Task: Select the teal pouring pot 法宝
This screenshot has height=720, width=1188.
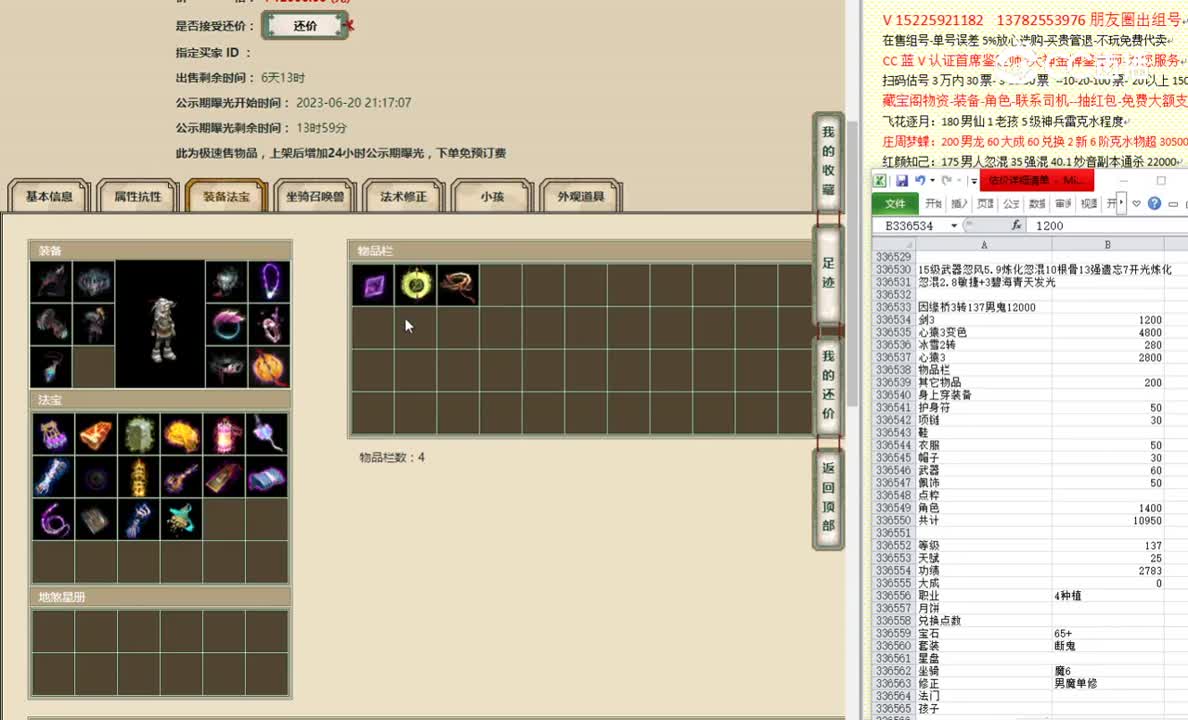Action: tap(181, 520)
